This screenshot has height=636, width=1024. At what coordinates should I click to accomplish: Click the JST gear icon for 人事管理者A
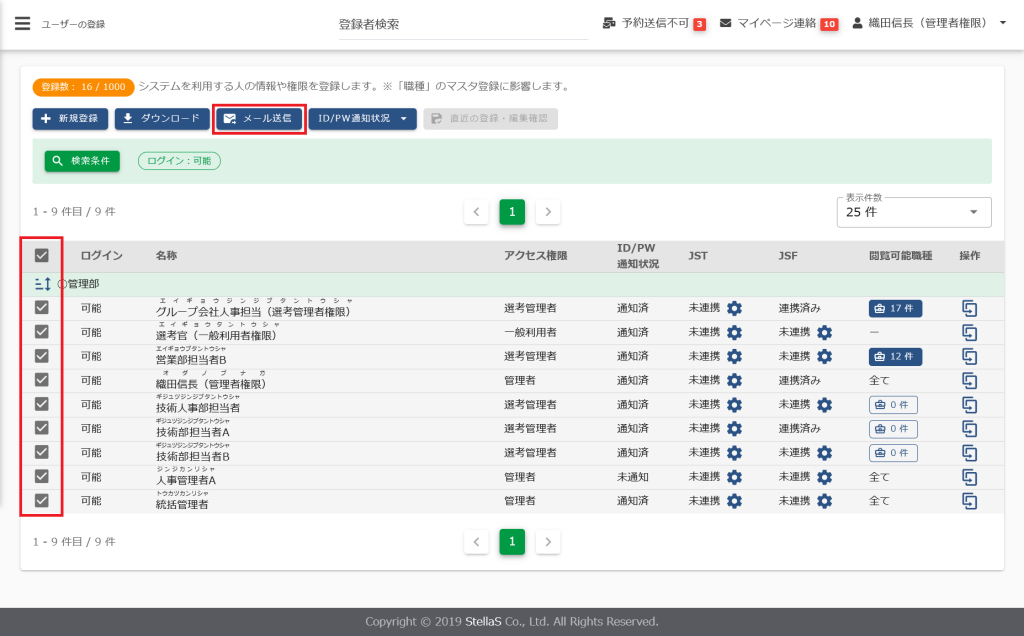(x=734, y=477)
